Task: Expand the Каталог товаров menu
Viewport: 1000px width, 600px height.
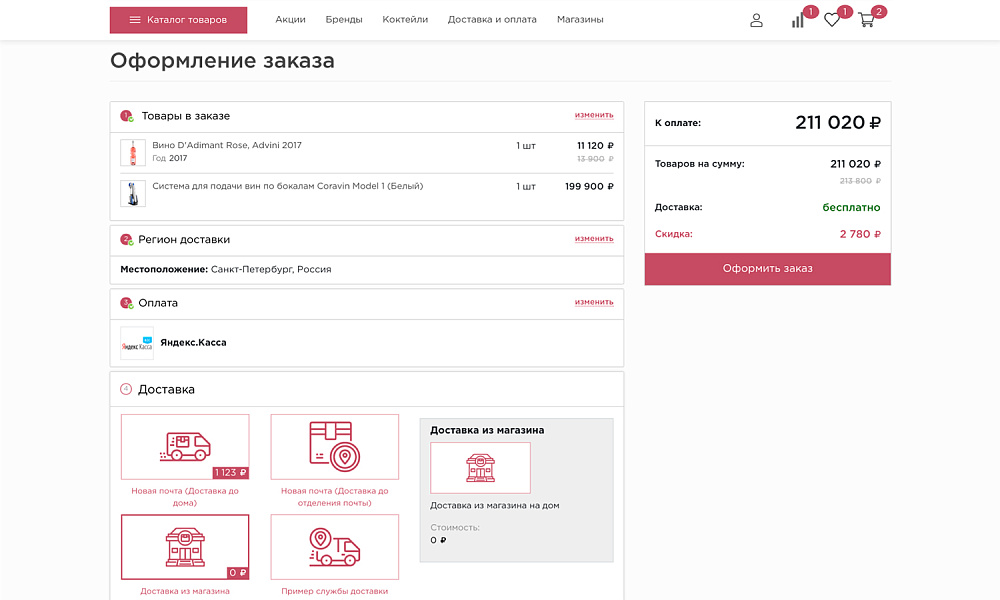Action: coord(178,19)
